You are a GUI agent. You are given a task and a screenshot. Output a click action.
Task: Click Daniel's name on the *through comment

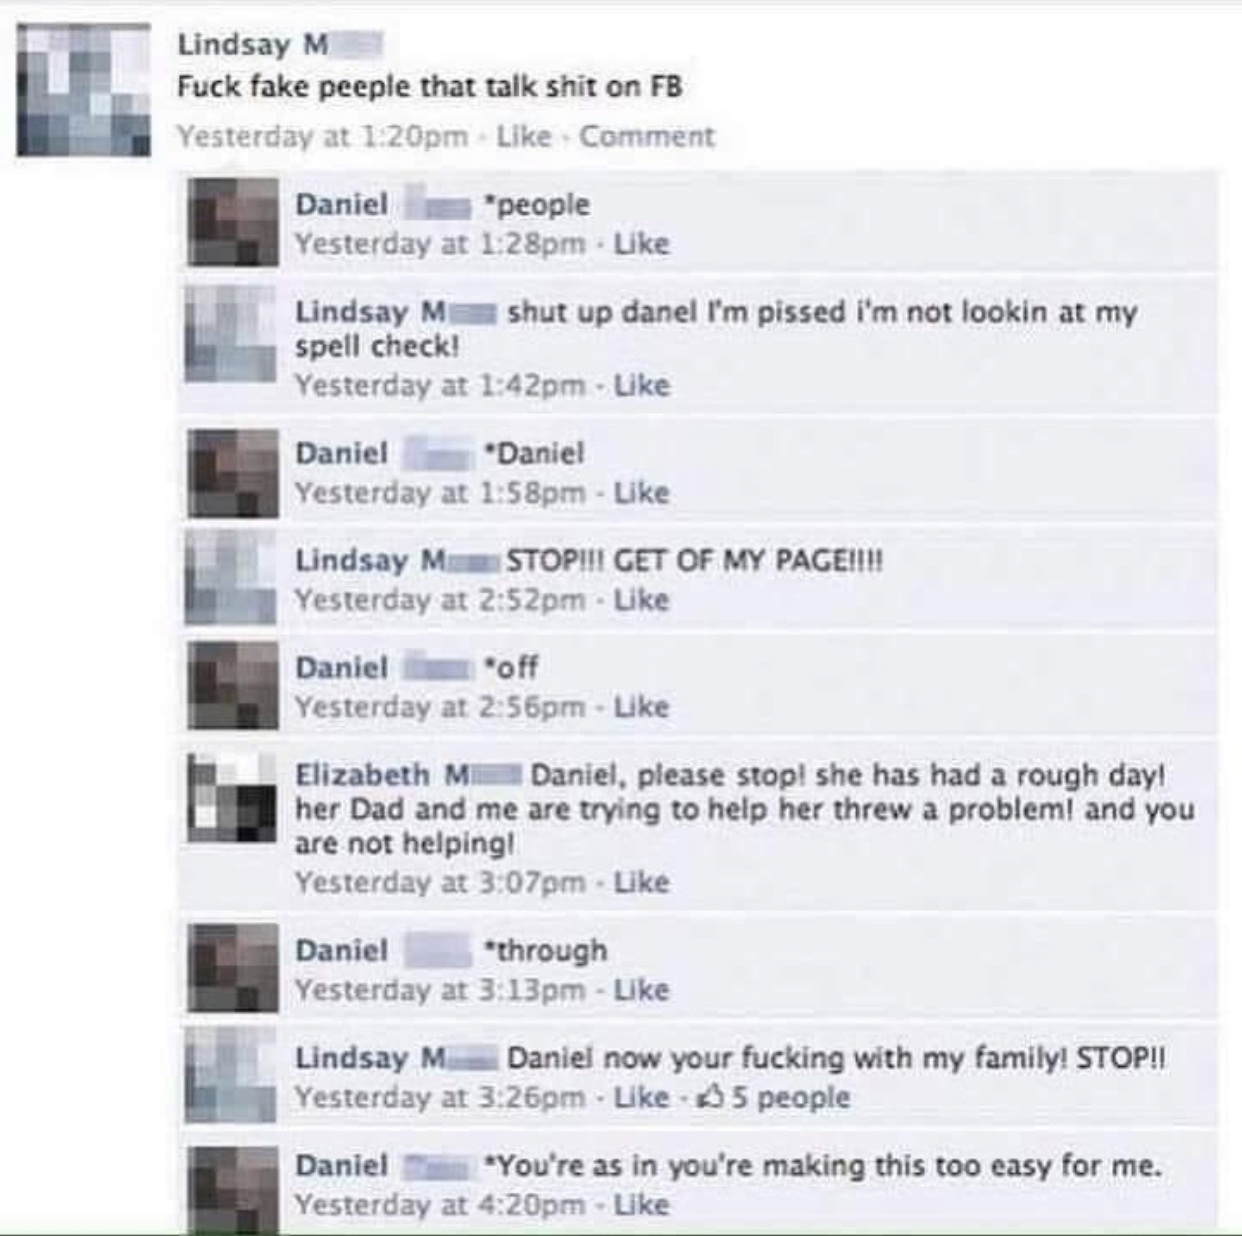pyautogui.click(x=341, y=950)
